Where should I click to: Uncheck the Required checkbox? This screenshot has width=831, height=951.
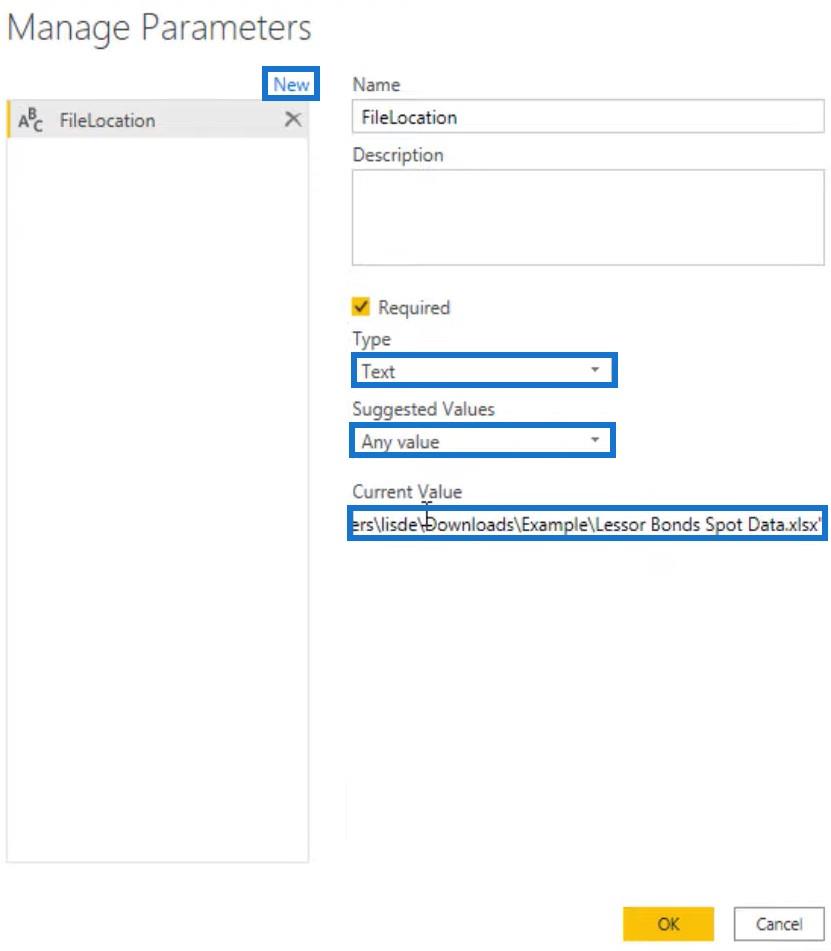361,307
